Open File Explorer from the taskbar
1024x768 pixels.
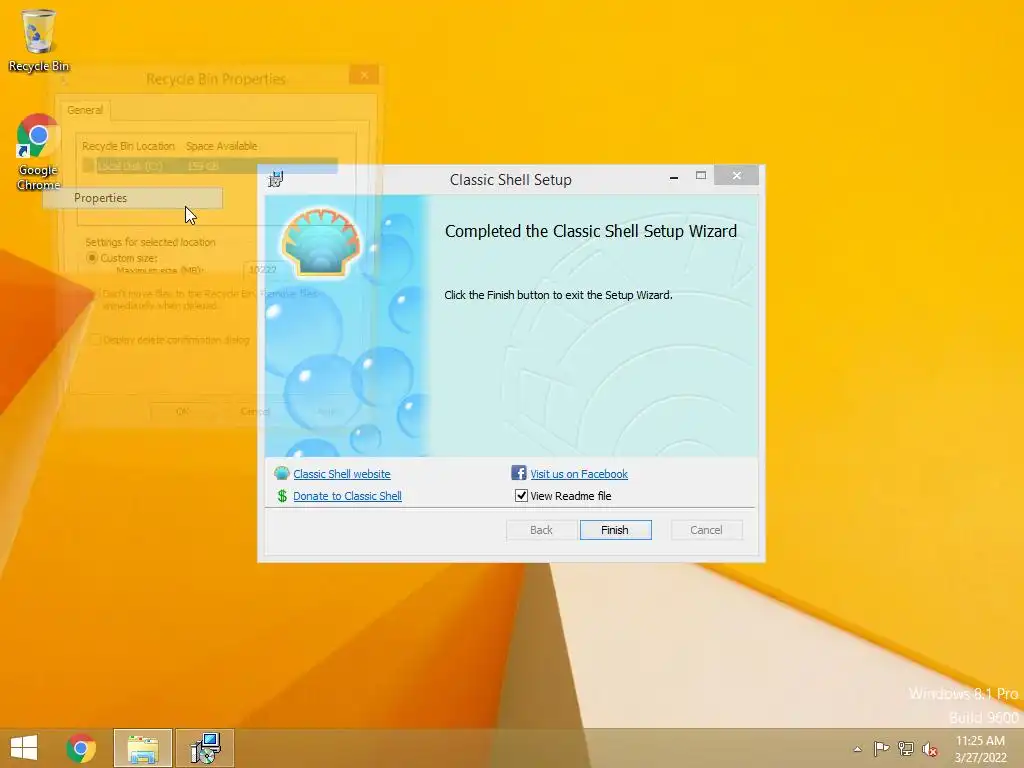tap(143, 748)
